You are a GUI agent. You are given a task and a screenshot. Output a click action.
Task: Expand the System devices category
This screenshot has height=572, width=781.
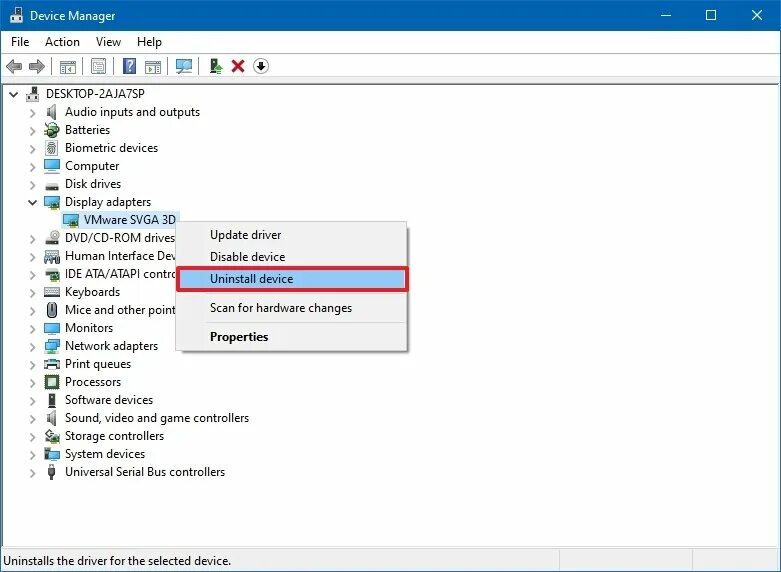click(32, 454)
